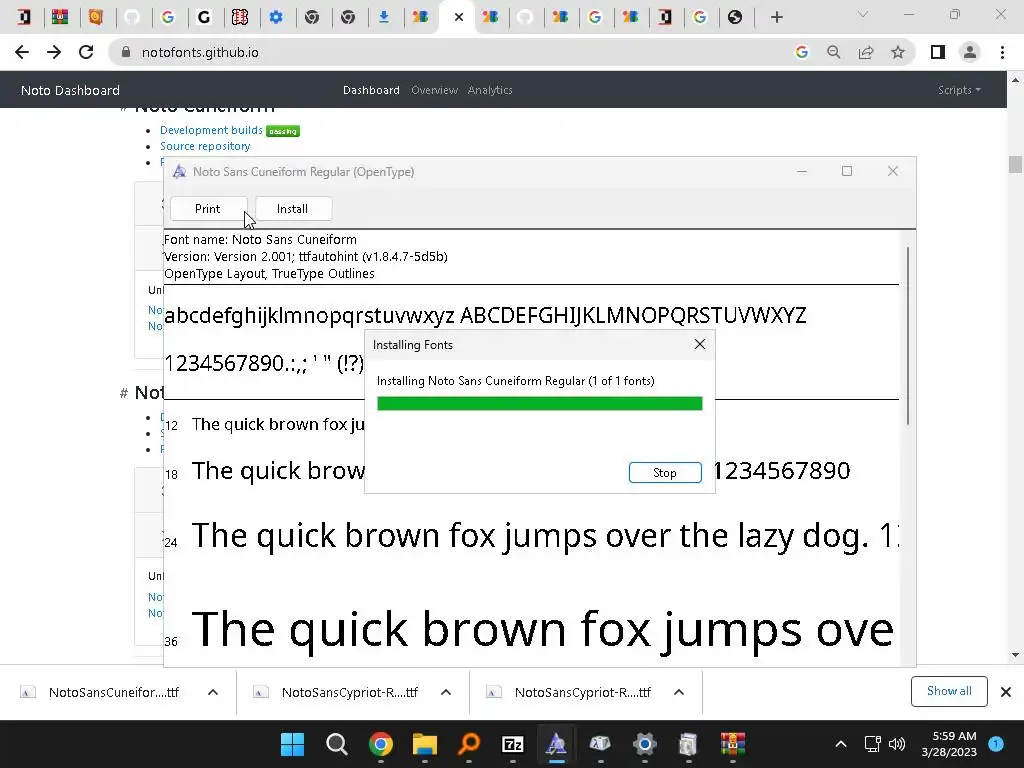Click the font viewer window title icon
This screenshot has width=1024, height=768.
click(180, 172)
